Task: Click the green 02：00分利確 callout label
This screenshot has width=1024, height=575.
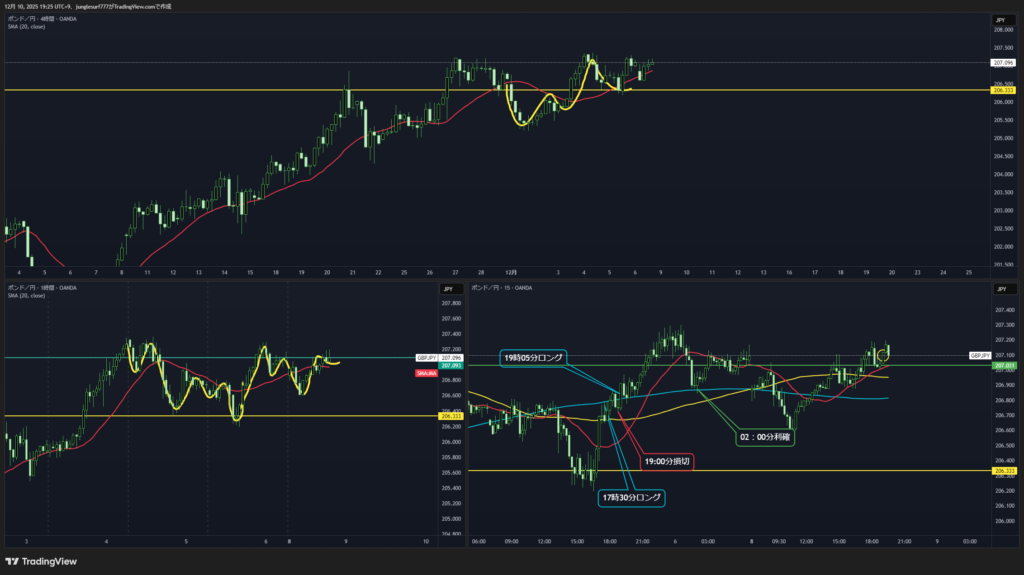Action: [x=765, y=437]
